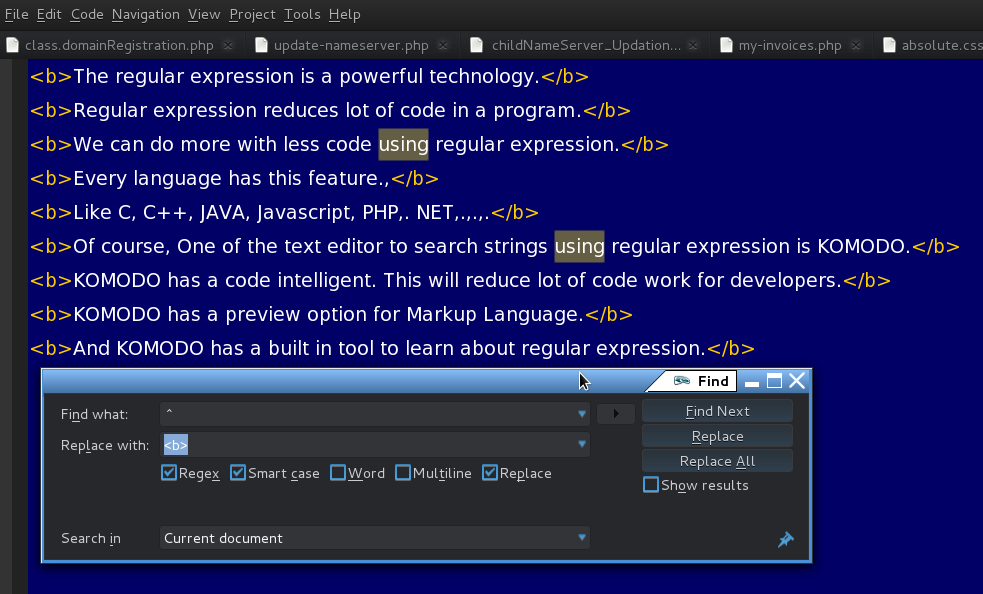Click file icon on my-invoices.php tab
This screenshot has width=983, height=594.
(x=726, y=45)
